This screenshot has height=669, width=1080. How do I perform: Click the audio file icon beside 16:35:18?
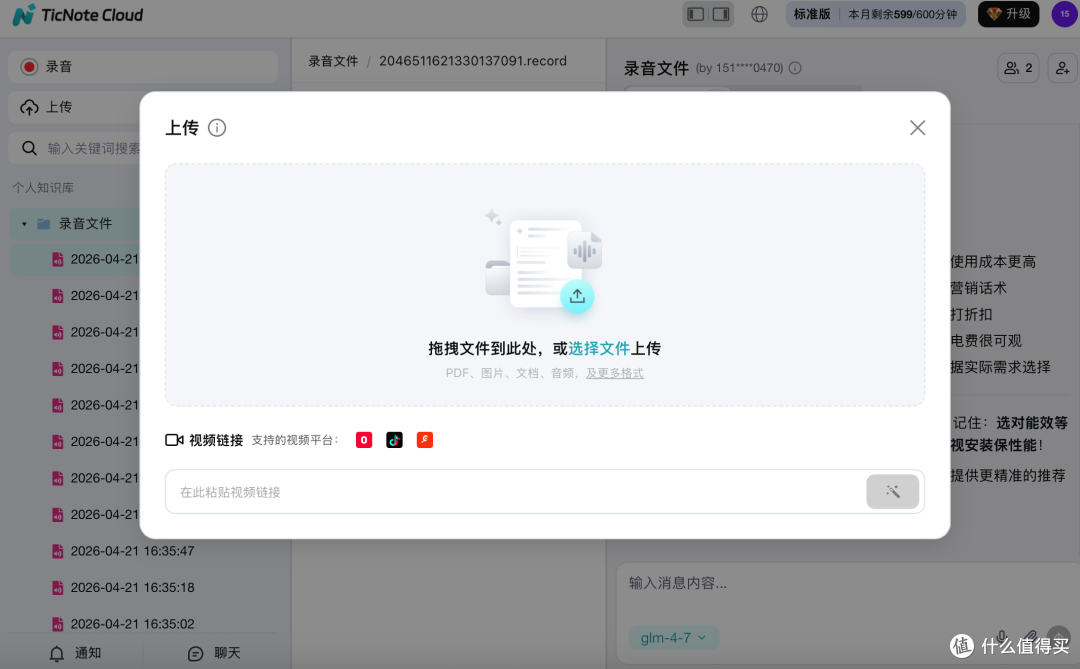tap(58, 588)
